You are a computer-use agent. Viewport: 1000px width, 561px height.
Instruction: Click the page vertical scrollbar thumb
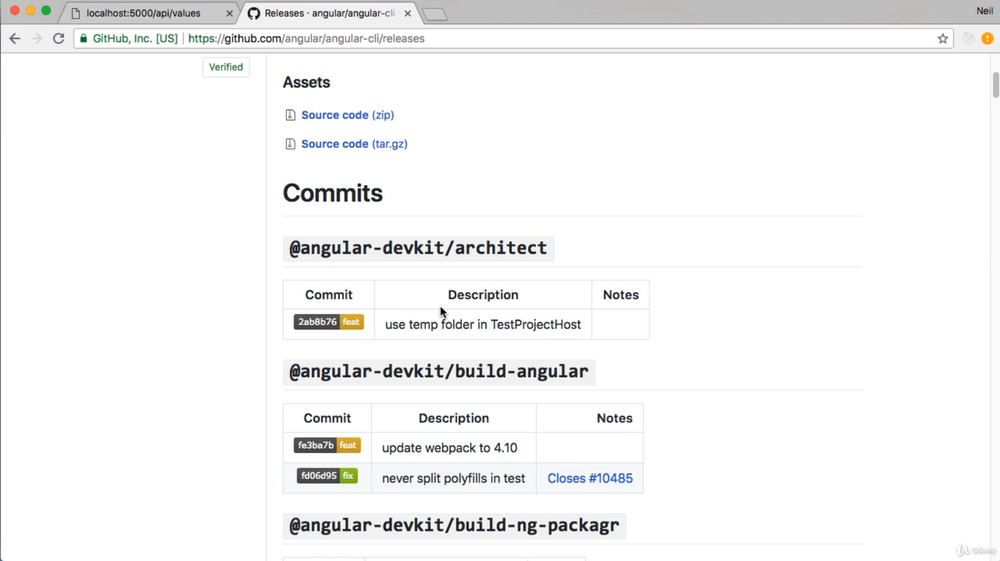(x=995, y=85)
